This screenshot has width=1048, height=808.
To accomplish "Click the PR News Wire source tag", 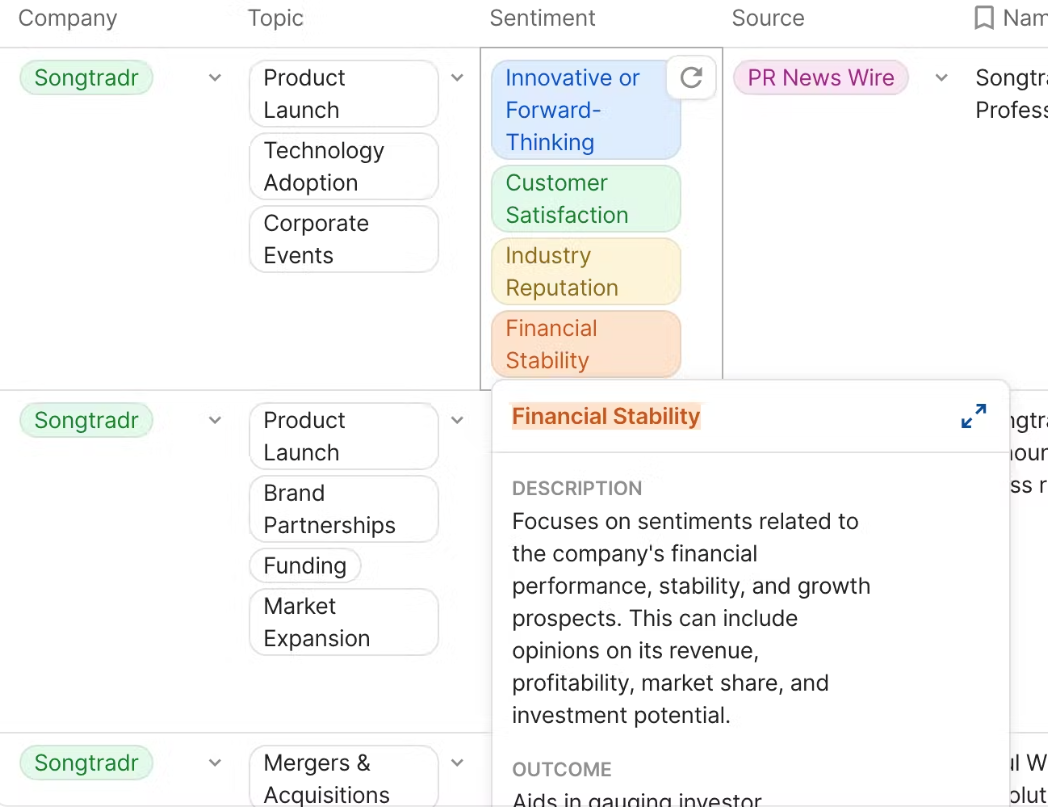I will (820, 78).
